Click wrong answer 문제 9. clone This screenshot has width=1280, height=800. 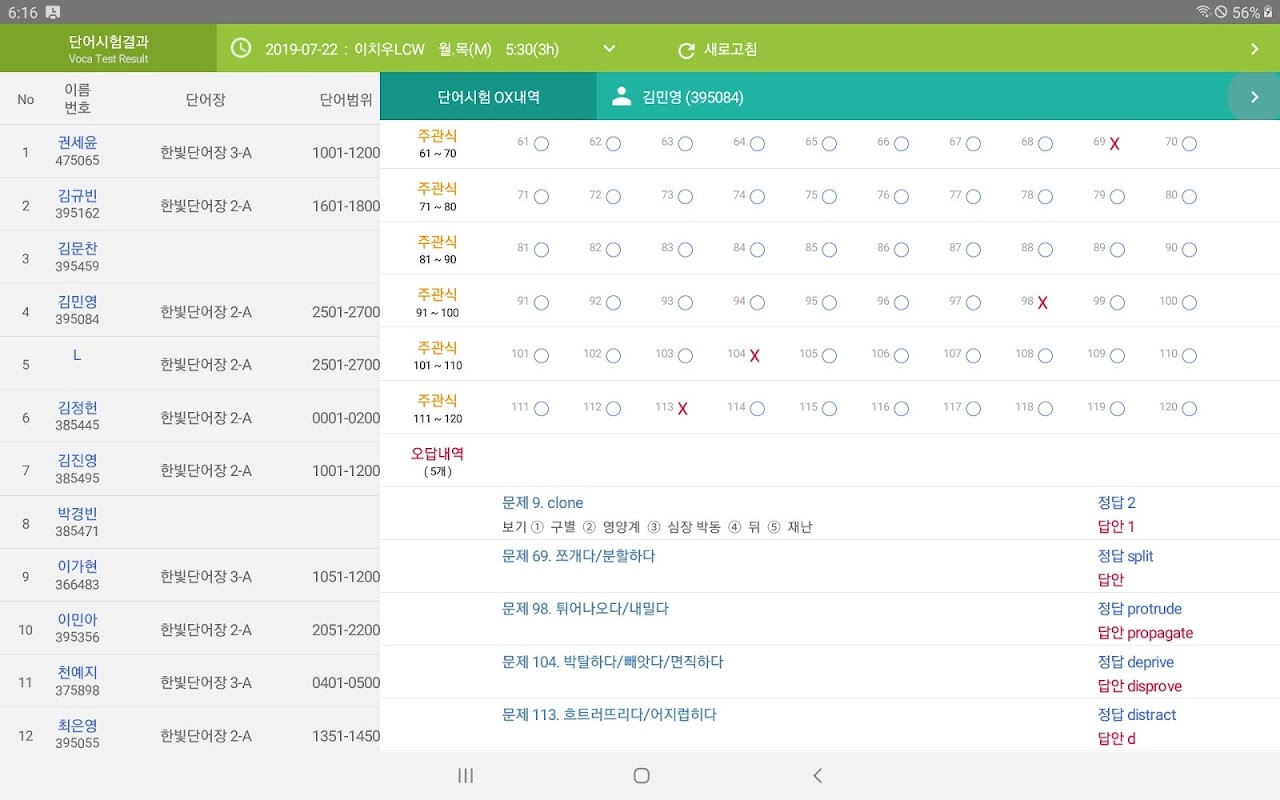(542, 503)
